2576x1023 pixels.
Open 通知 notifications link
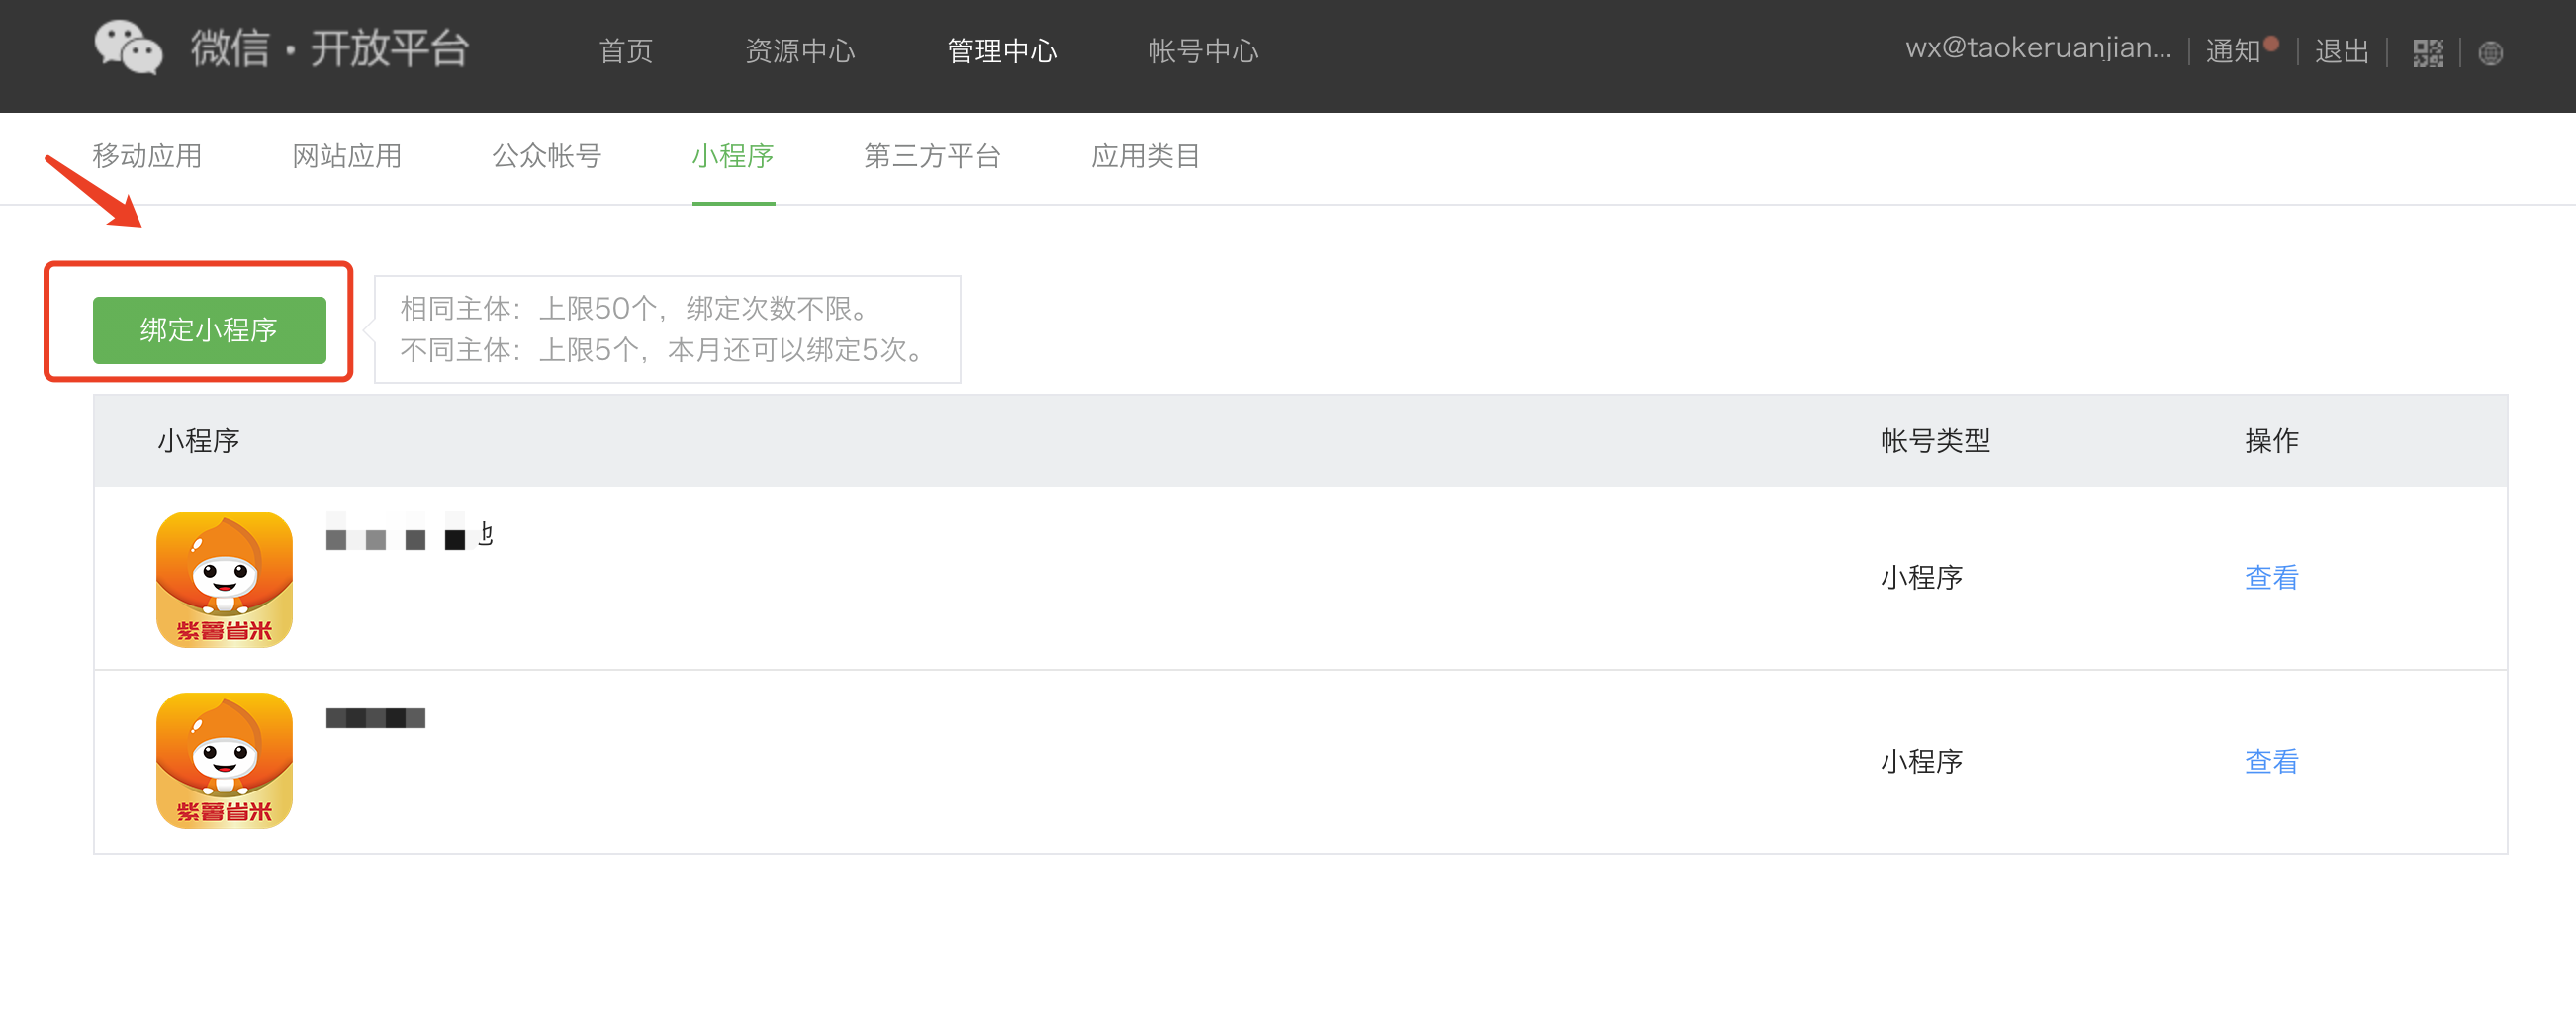pyautogui.click(x=2232, y=51)
